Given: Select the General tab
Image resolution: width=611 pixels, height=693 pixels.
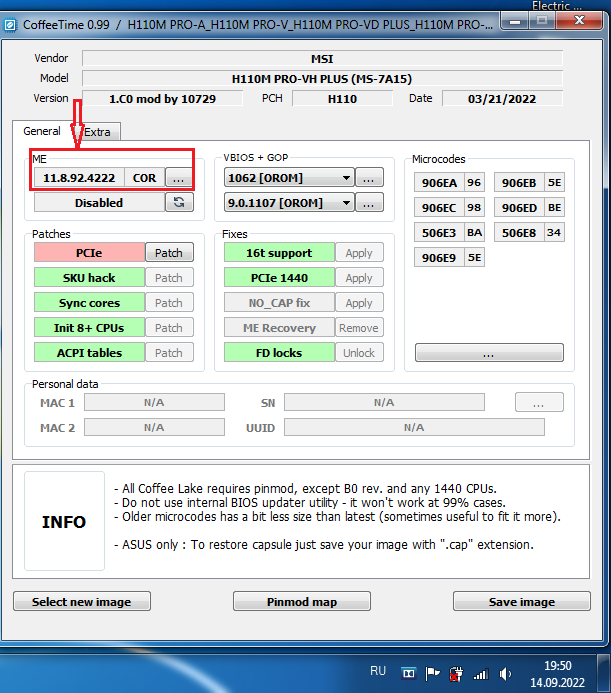Looking at the screenshot, I should 42,131.
